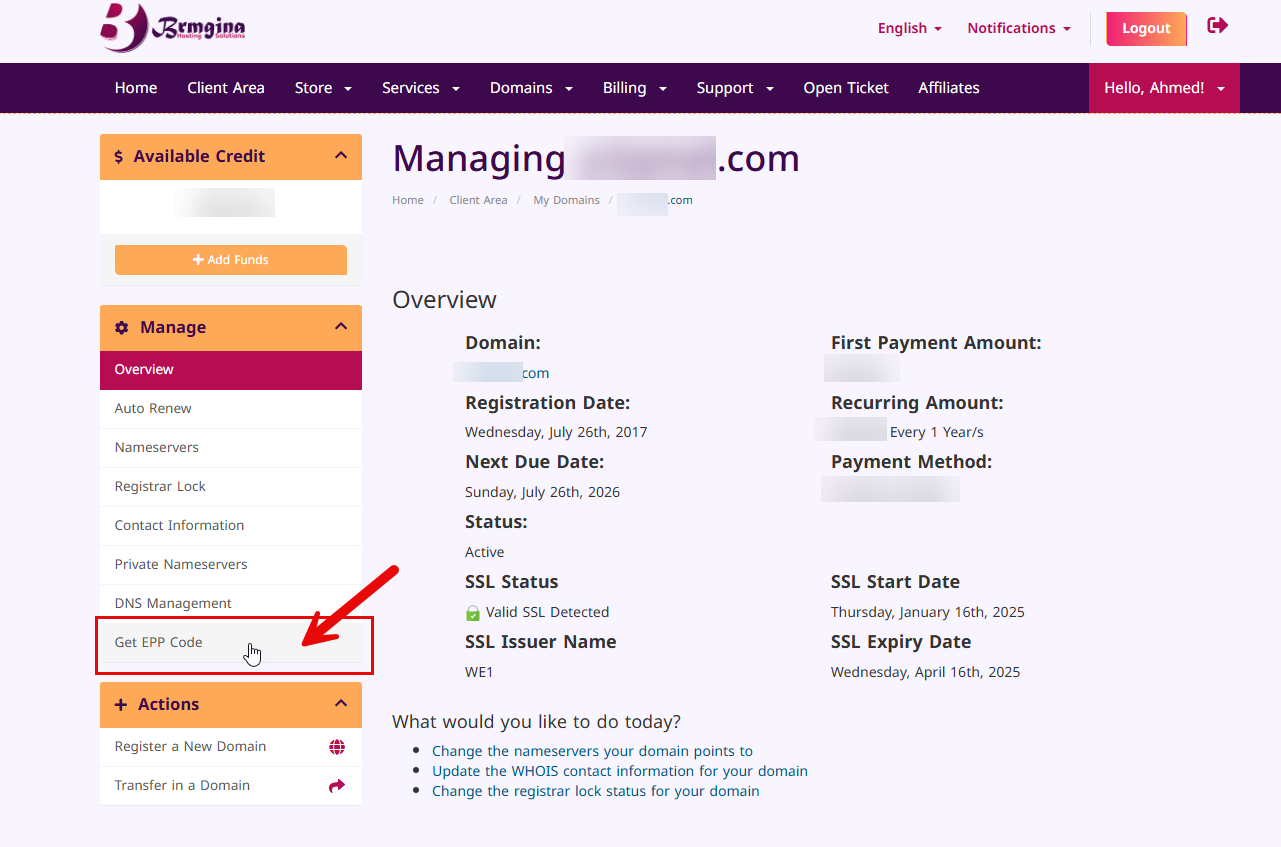Open the Affiliates page
Viewport: 1281px width, 847px height.
[x=949, y=88]
